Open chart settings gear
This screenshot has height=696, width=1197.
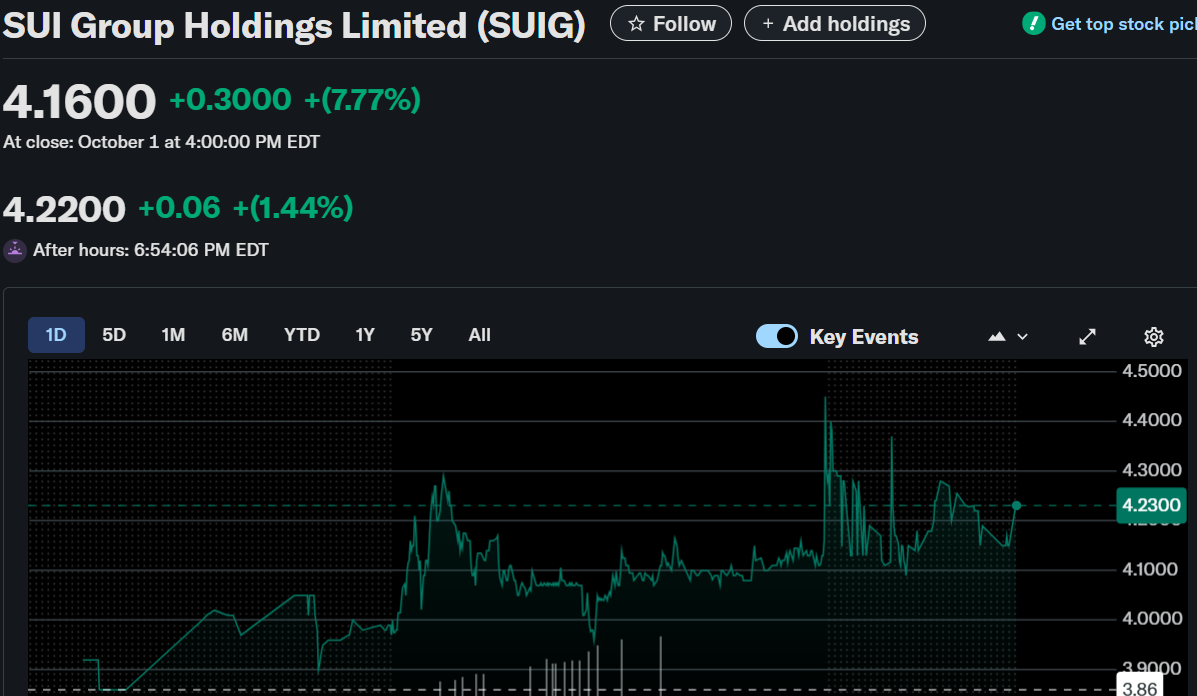coord(1153,336)
